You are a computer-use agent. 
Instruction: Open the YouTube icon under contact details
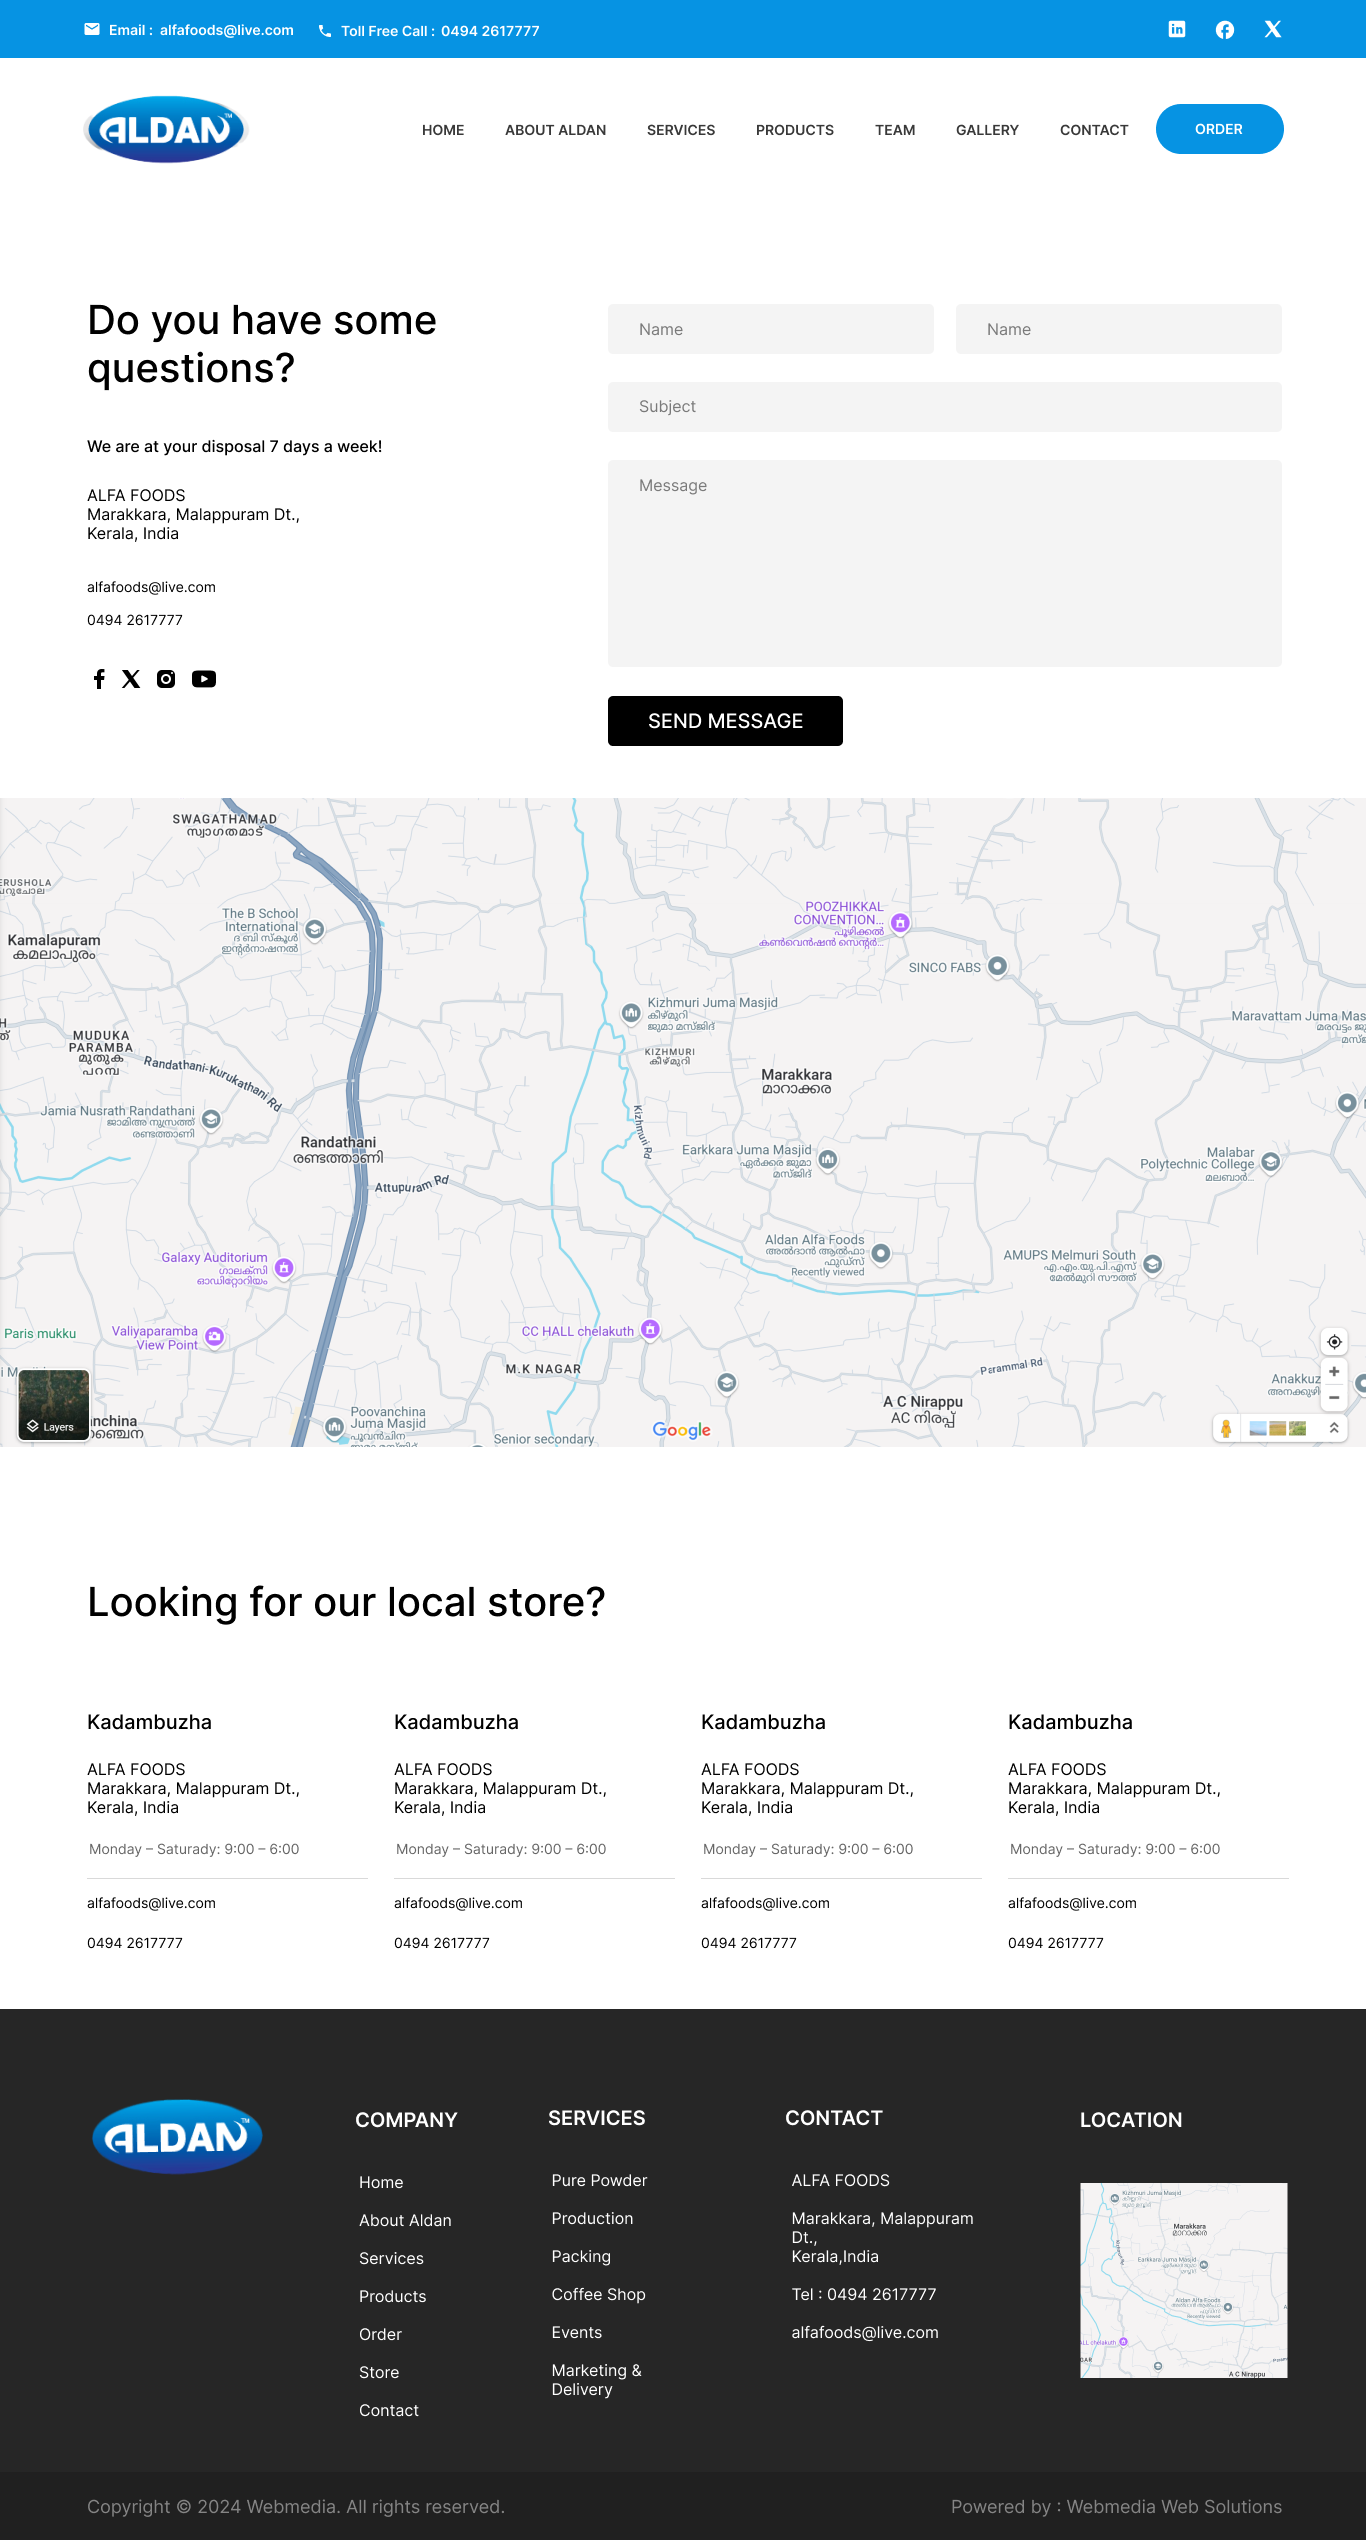[x=204, y=679]
